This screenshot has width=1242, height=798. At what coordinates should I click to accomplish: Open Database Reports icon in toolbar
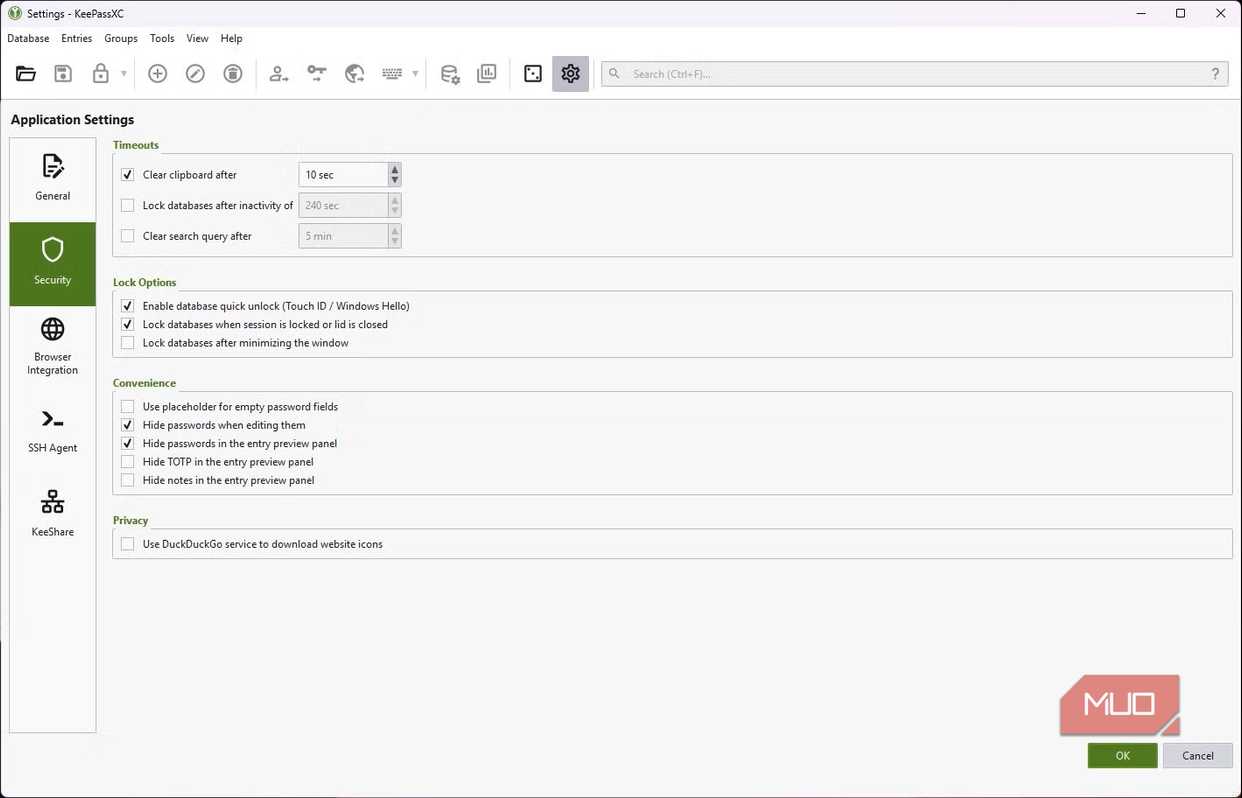[487, 74]
